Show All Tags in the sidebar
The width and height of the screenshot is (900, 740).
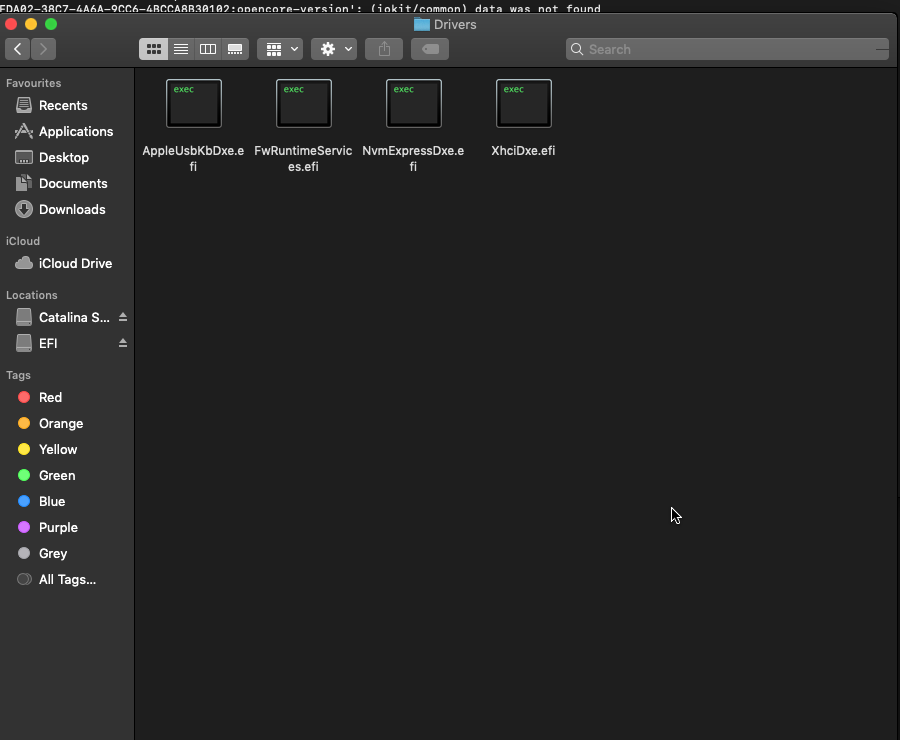(67, 579)
